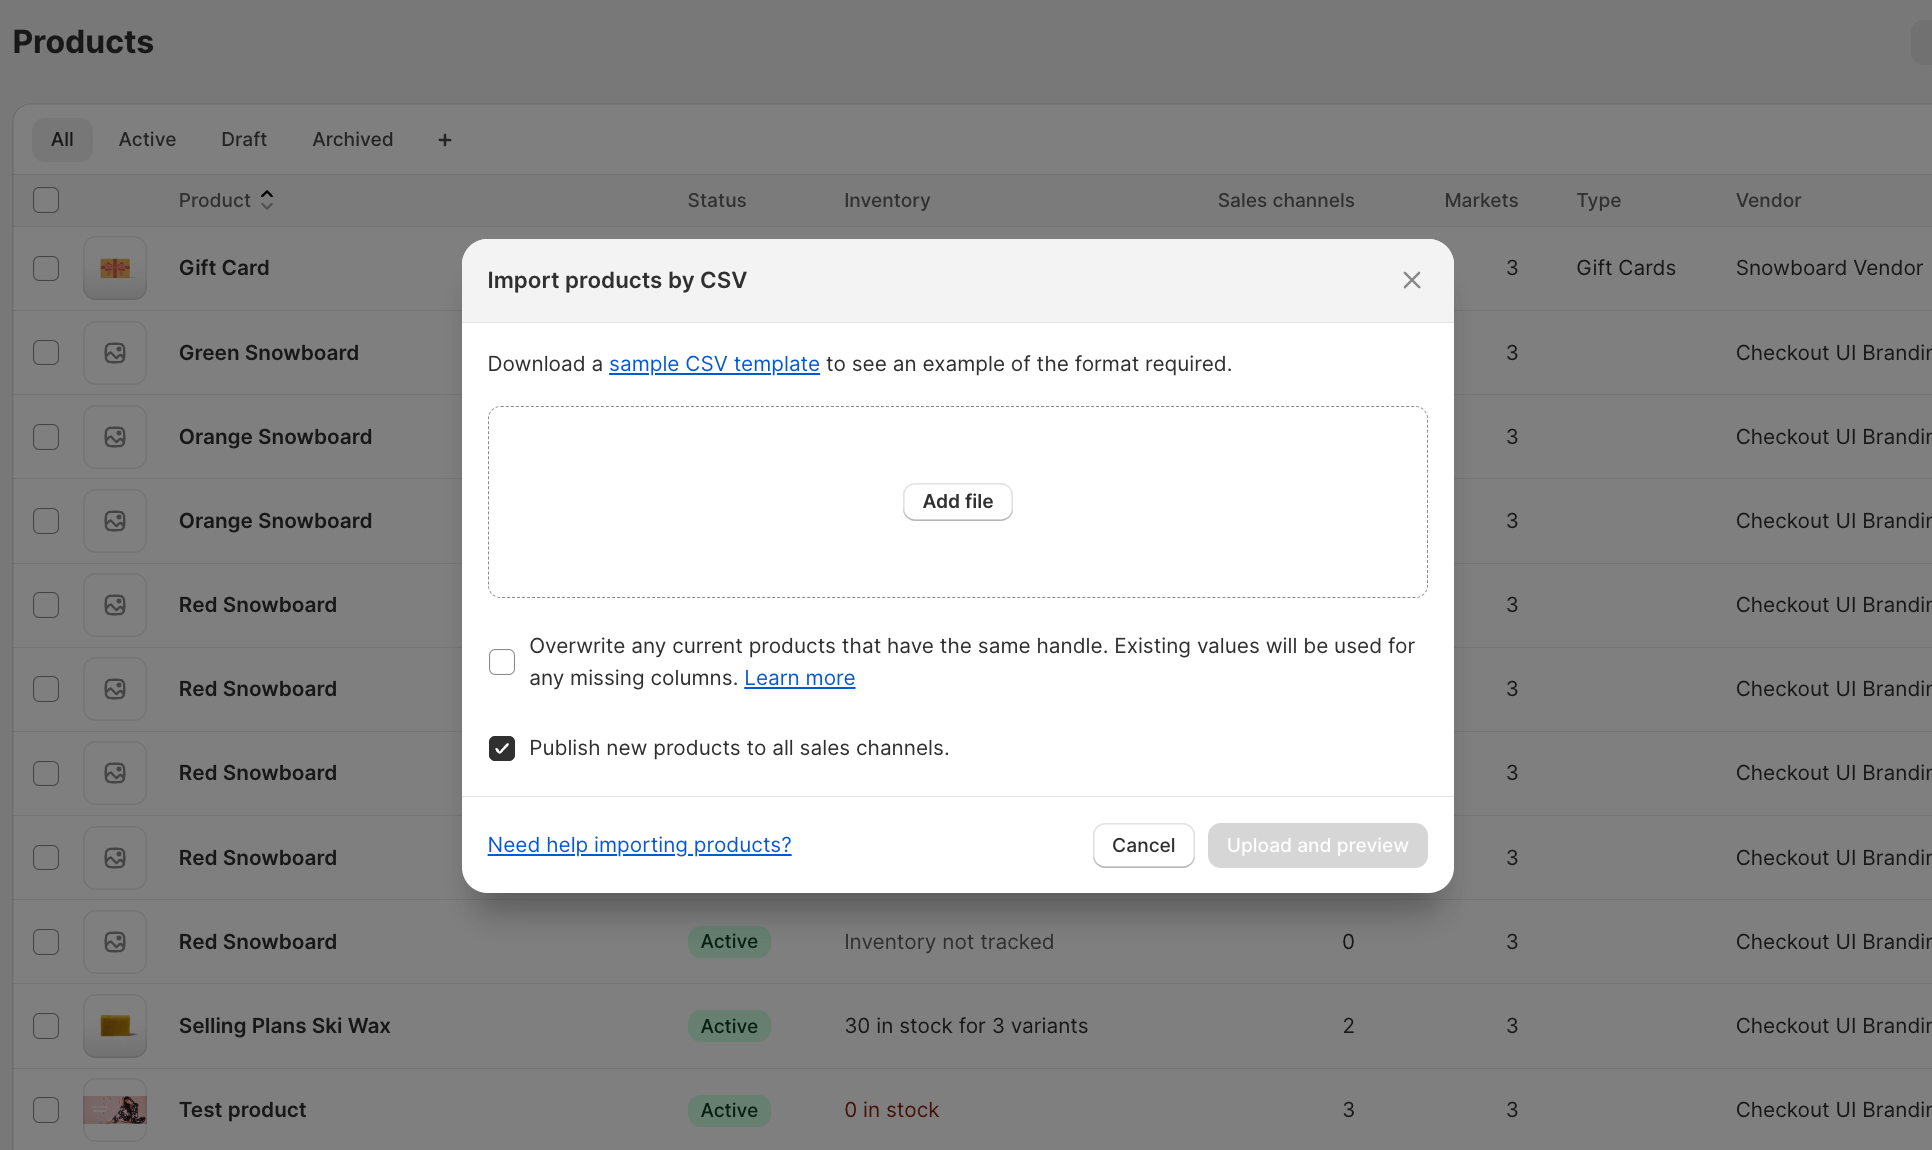
Task: Switch to the Draft products tab
Action: click(242, 138)
